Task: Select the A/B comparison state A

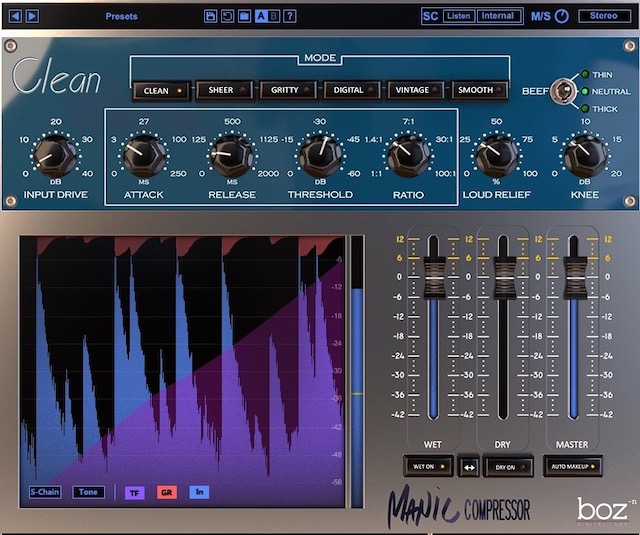Action: coord(261,16)
